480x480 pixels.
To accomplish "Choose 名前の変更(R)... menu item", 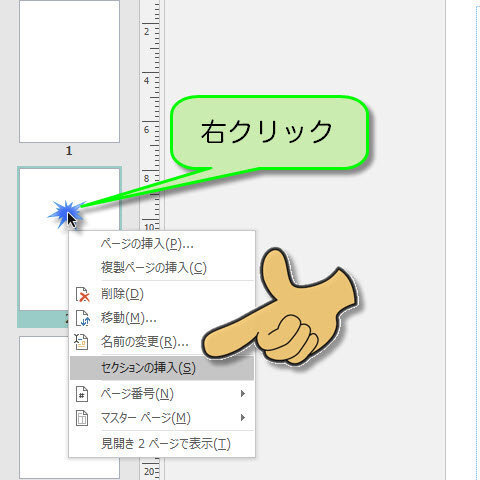I will click(x=162, y=342).
